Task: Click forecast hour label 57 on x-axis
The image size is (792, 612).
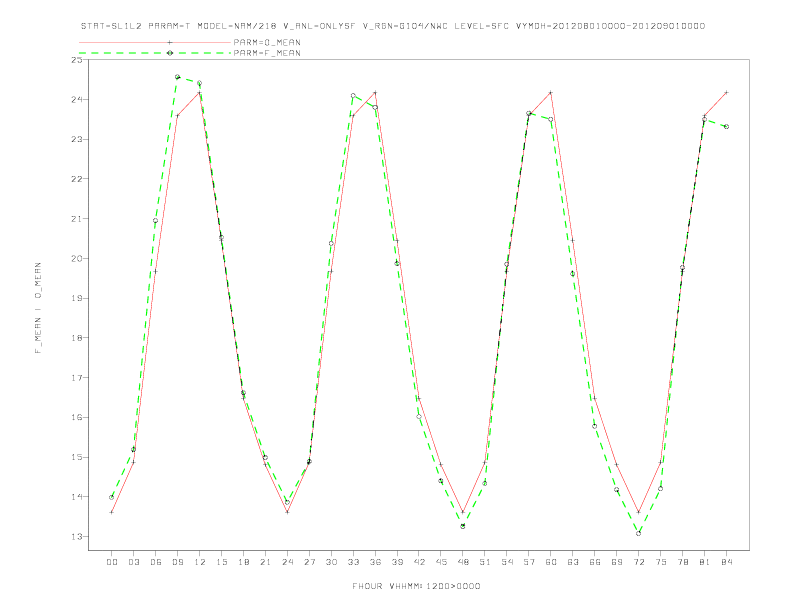Action: (x=529, y=562)
